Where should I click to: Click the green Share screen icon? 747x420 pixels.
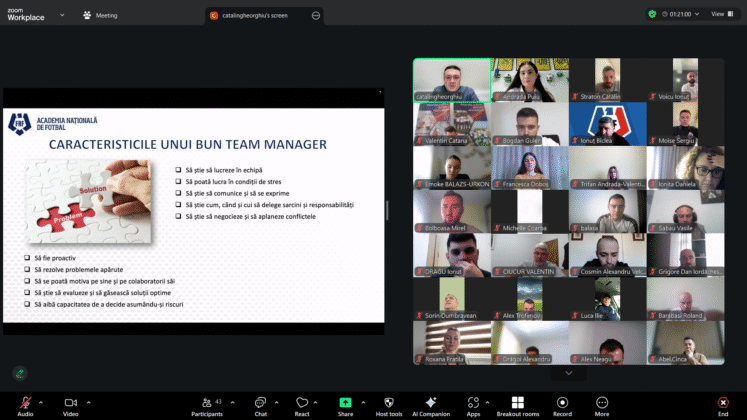coord(345,403)
